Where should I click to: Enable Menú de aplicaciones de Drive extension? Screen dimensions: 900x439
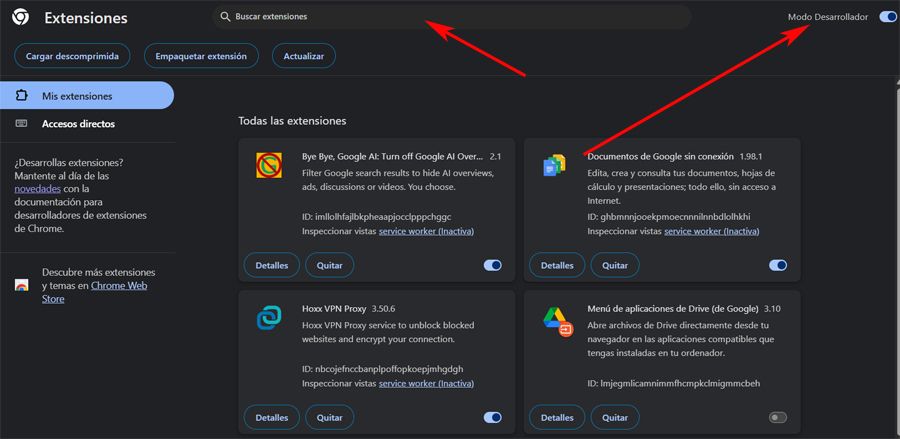pos(778,417)
